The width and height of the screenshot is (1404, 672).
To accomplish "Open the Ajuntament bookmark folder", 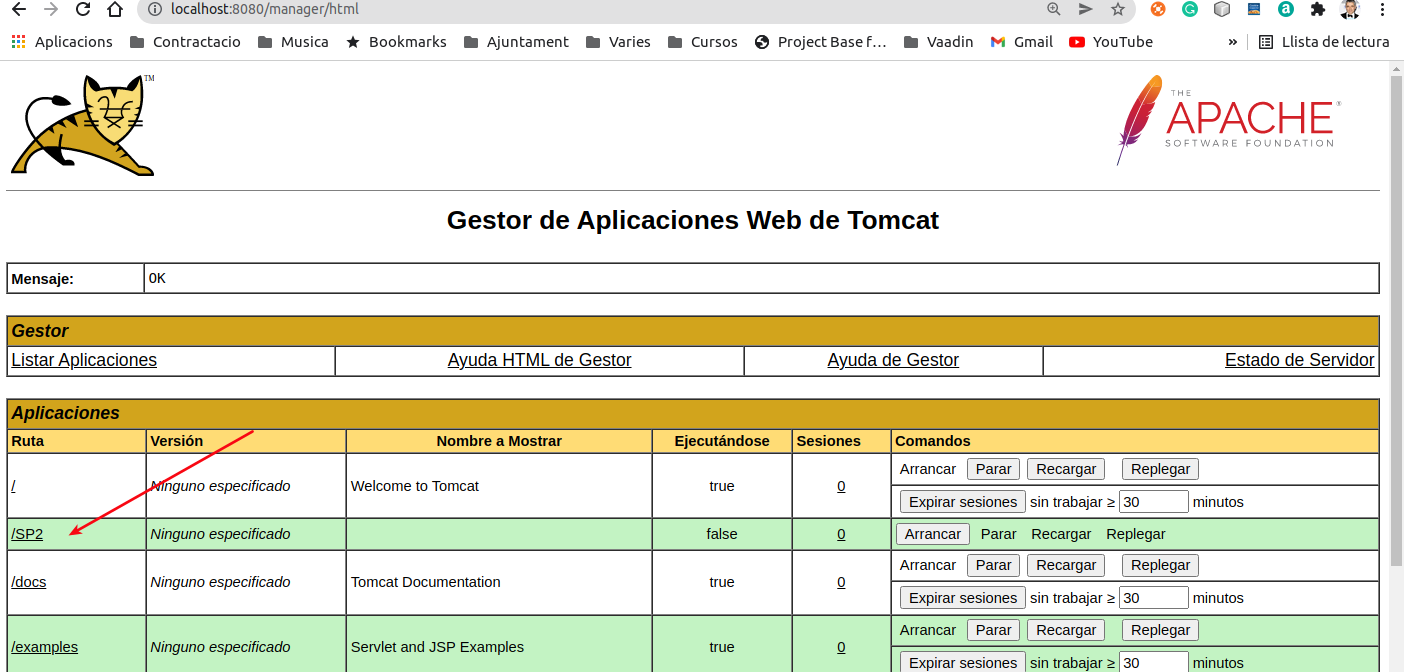I will (x=516, y=42).
